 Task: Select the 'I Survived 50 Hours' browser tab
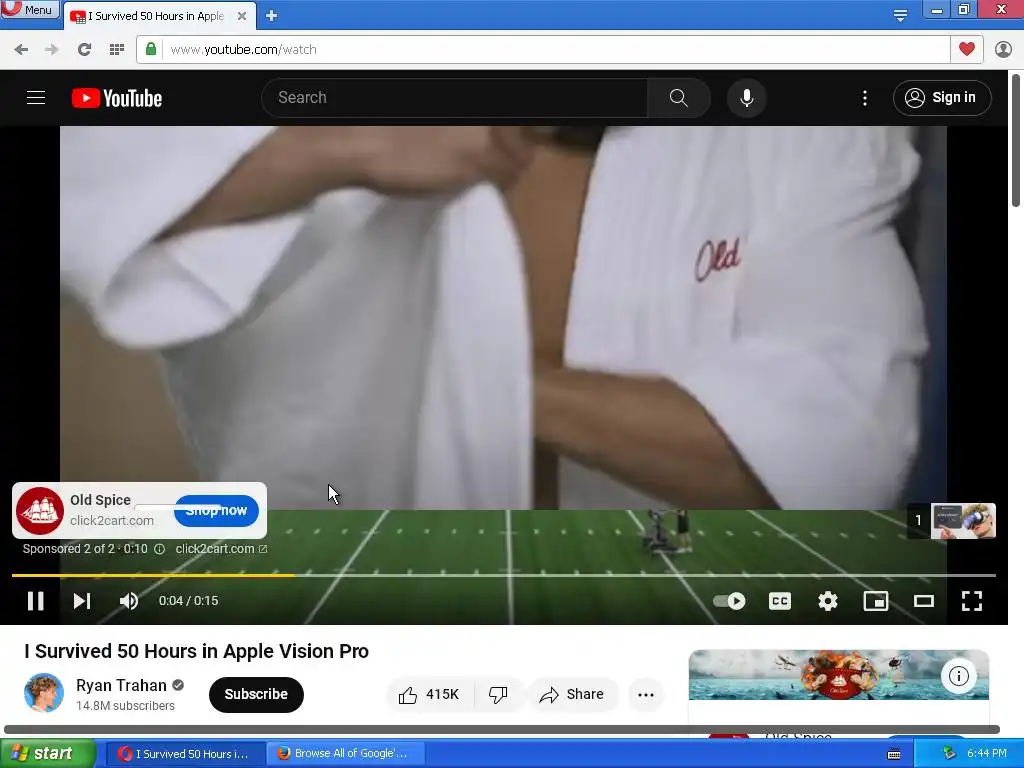[x=159, y=16]
